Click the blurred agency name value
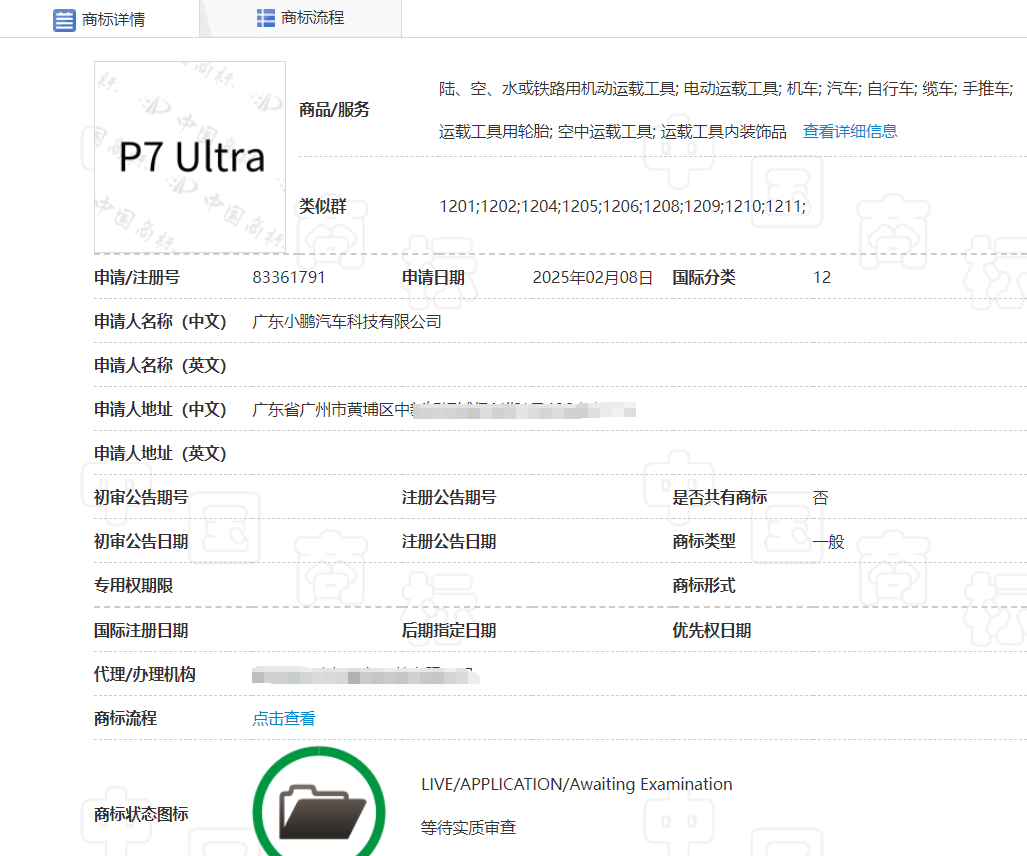Viewport: 1027px width, 856px height. pos(365,675)
